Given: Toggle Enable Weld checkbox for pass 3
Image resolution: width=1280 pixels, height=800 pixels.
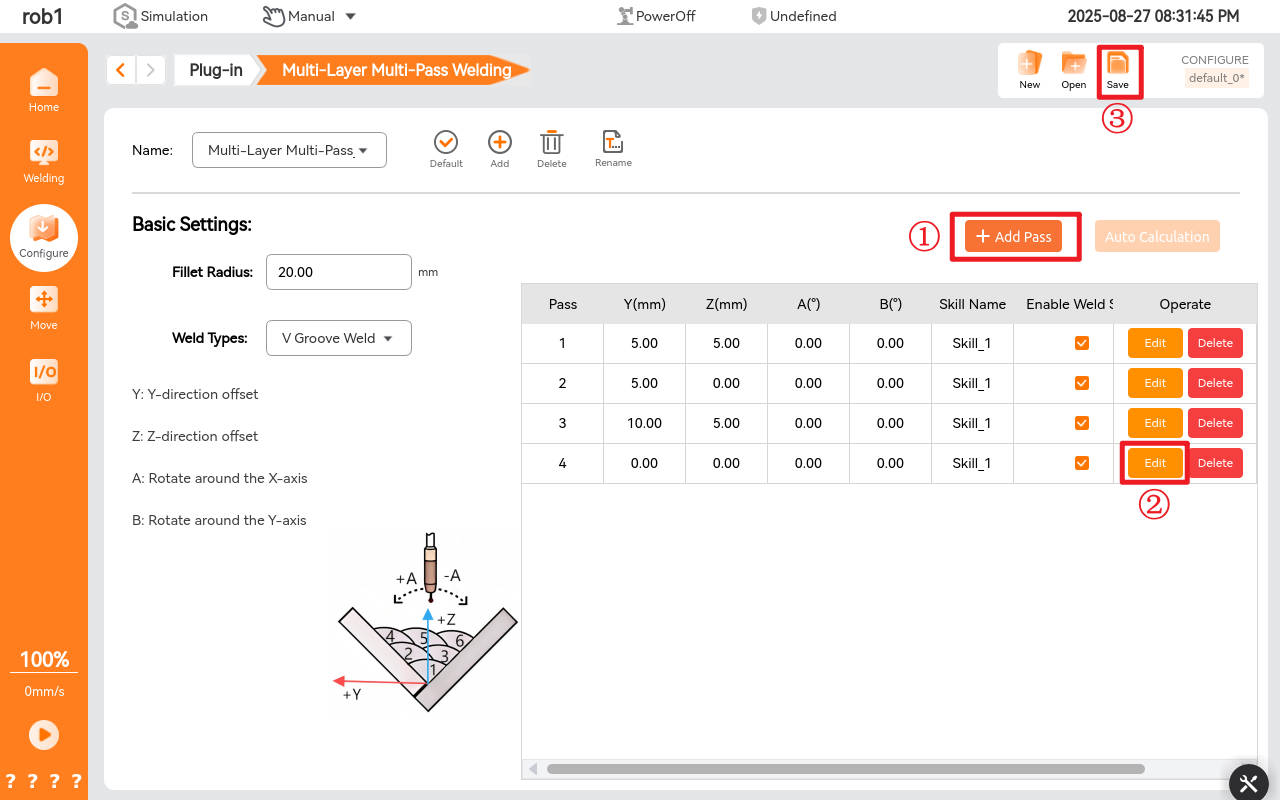Looking at the screenshot, I should tap(1081, 423).
